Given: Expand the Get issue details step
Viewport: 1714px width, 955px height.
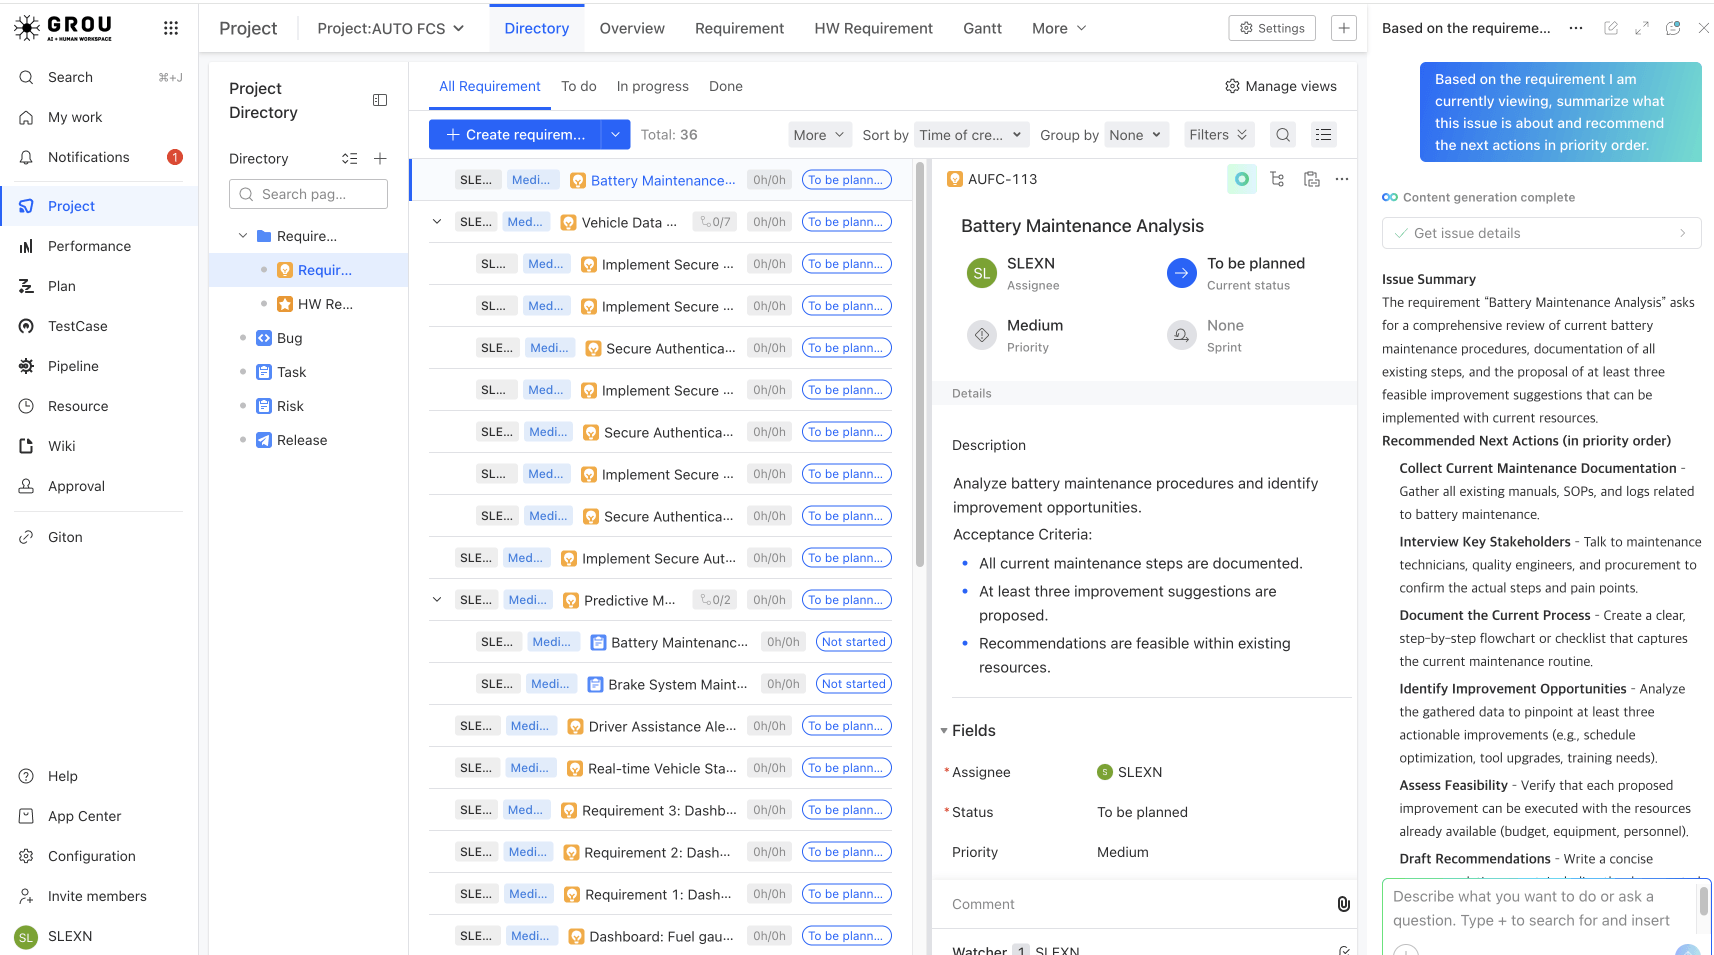Looking at the screenshot, I should (x=1541, y=233).
